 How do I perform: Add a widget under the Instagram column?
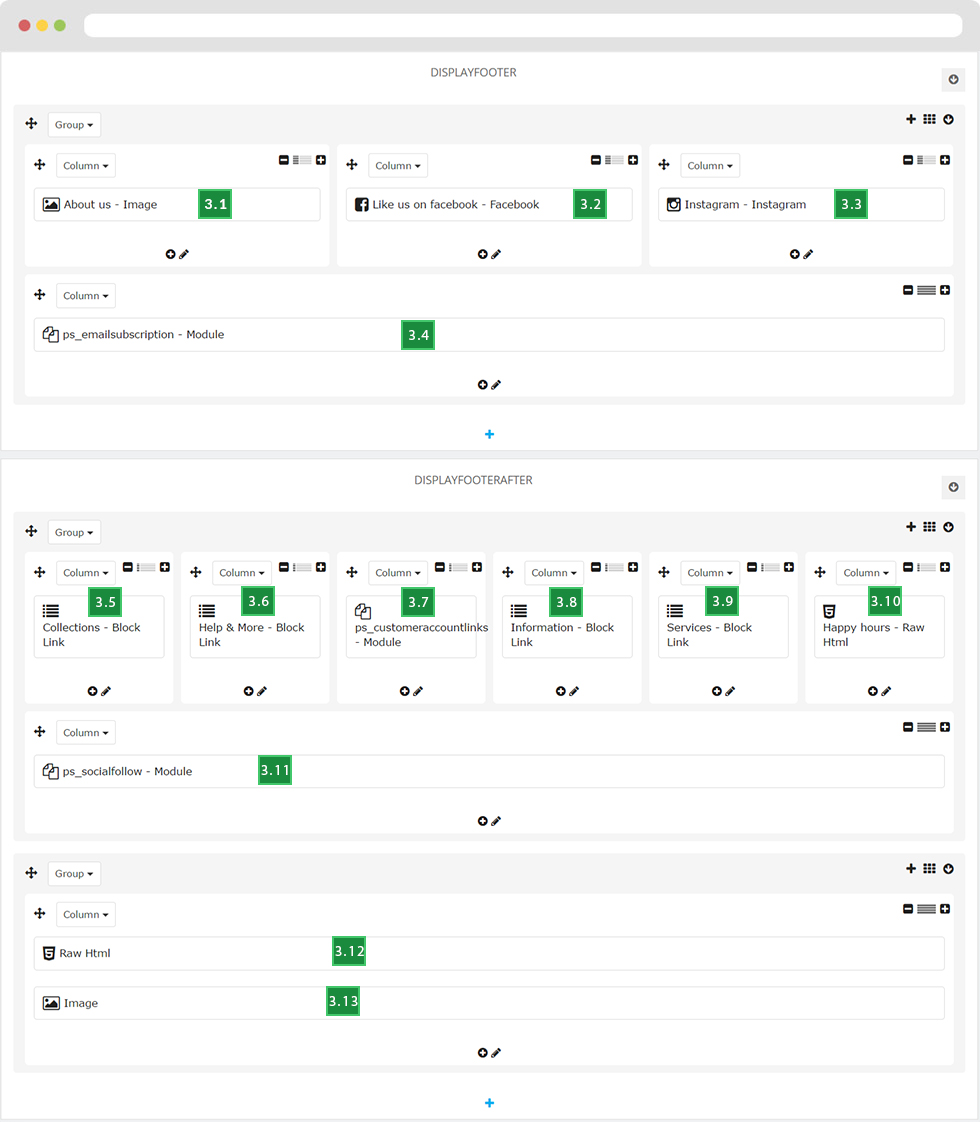click(795, 254)
